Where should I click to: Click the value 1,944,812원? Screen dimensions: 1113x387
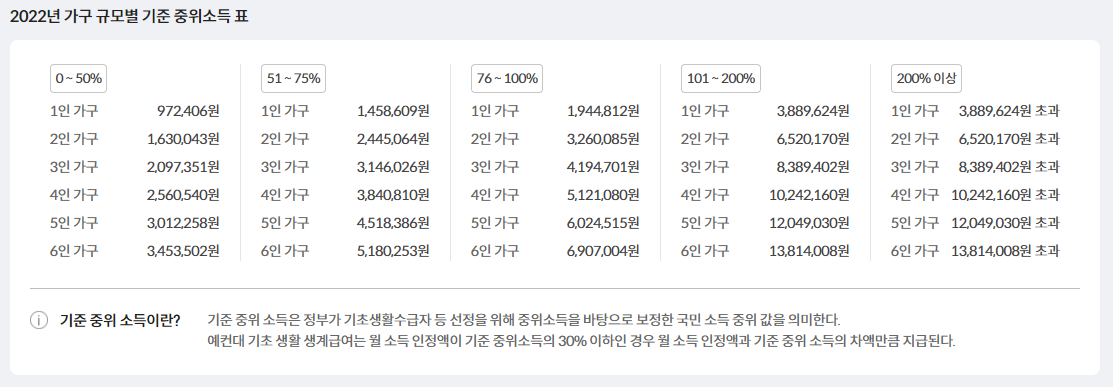[x=603, y=111]
